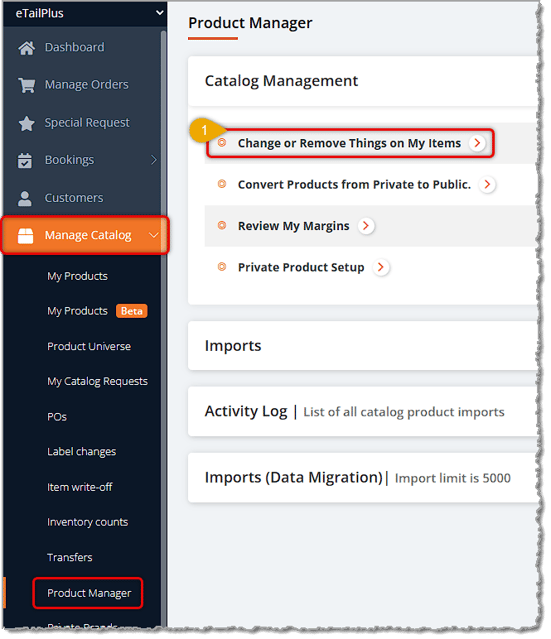This screenshot has width=551, height=639.
Task: Click the Manage Catalog box icon
Action: [x=25, y=236]
